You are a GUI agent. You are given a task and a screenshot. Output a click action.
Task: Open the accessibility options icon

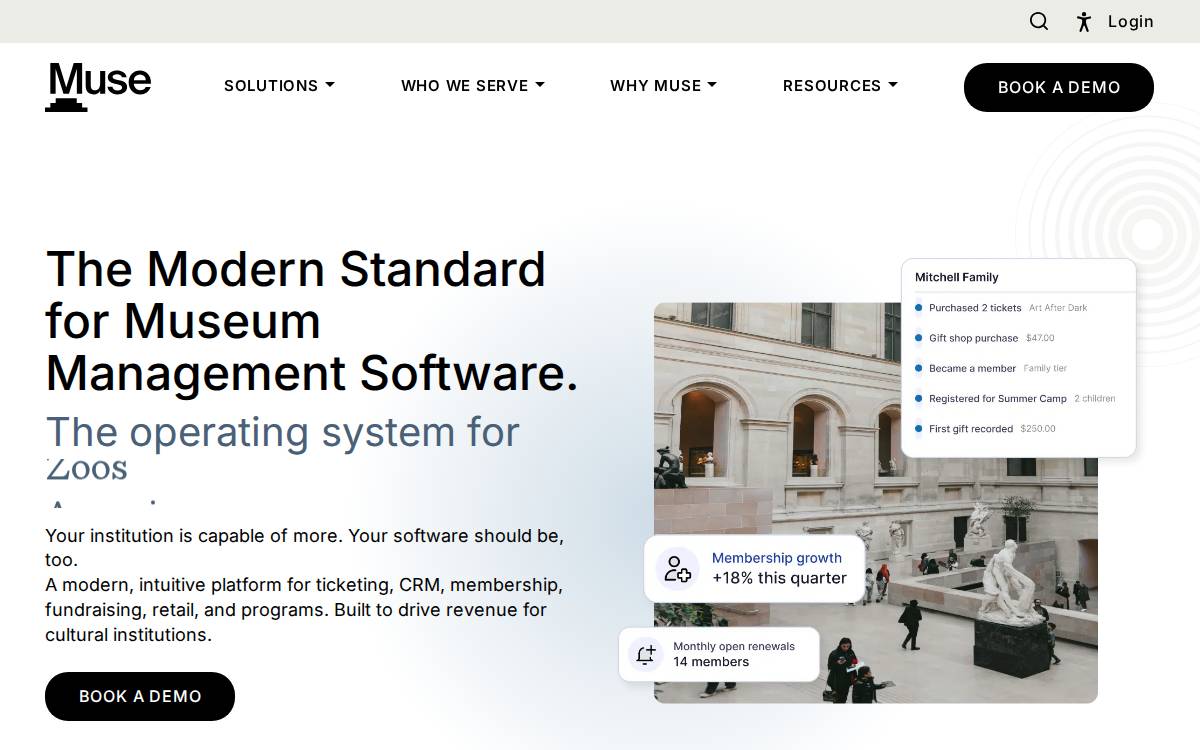1084,22
